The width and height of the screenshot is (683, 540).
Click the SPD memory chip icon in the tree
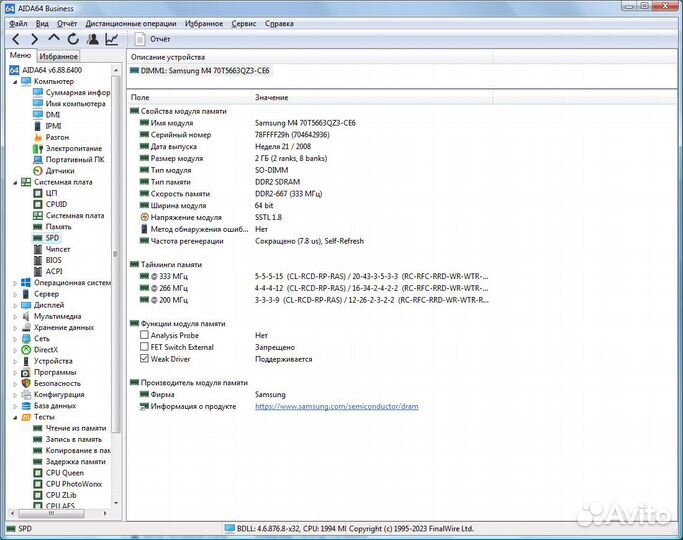tap(38, 238)
